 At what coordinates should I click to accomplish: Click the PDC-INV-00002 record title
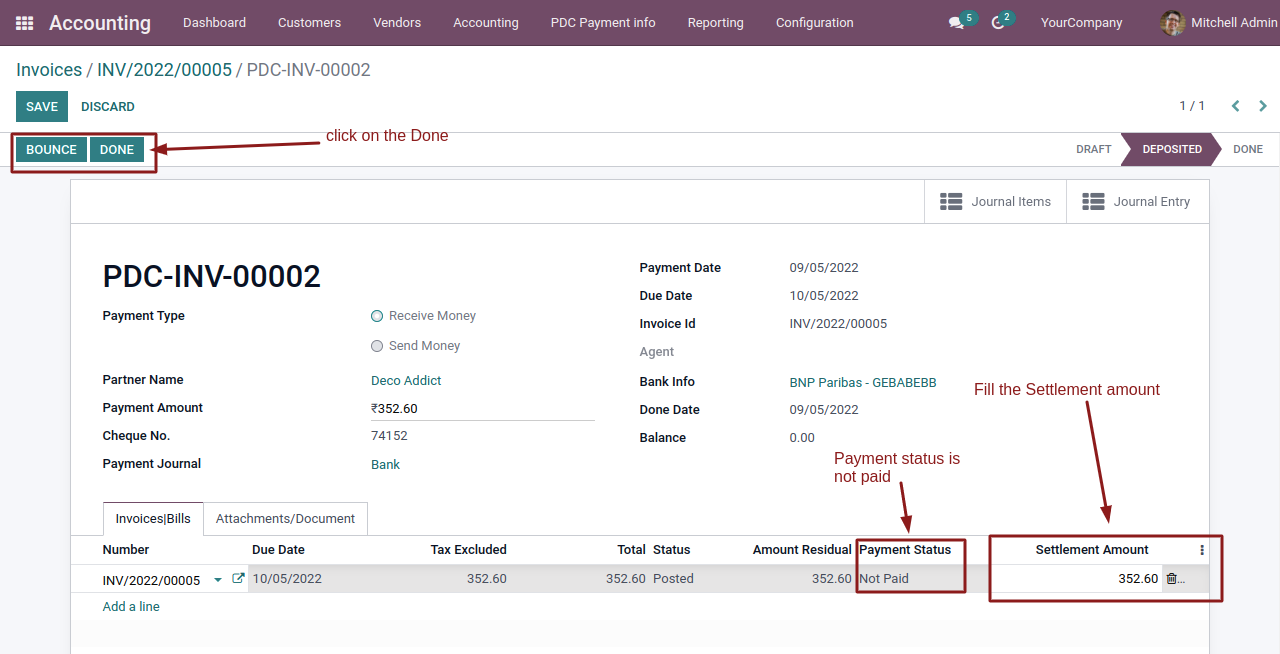point(212,277)
